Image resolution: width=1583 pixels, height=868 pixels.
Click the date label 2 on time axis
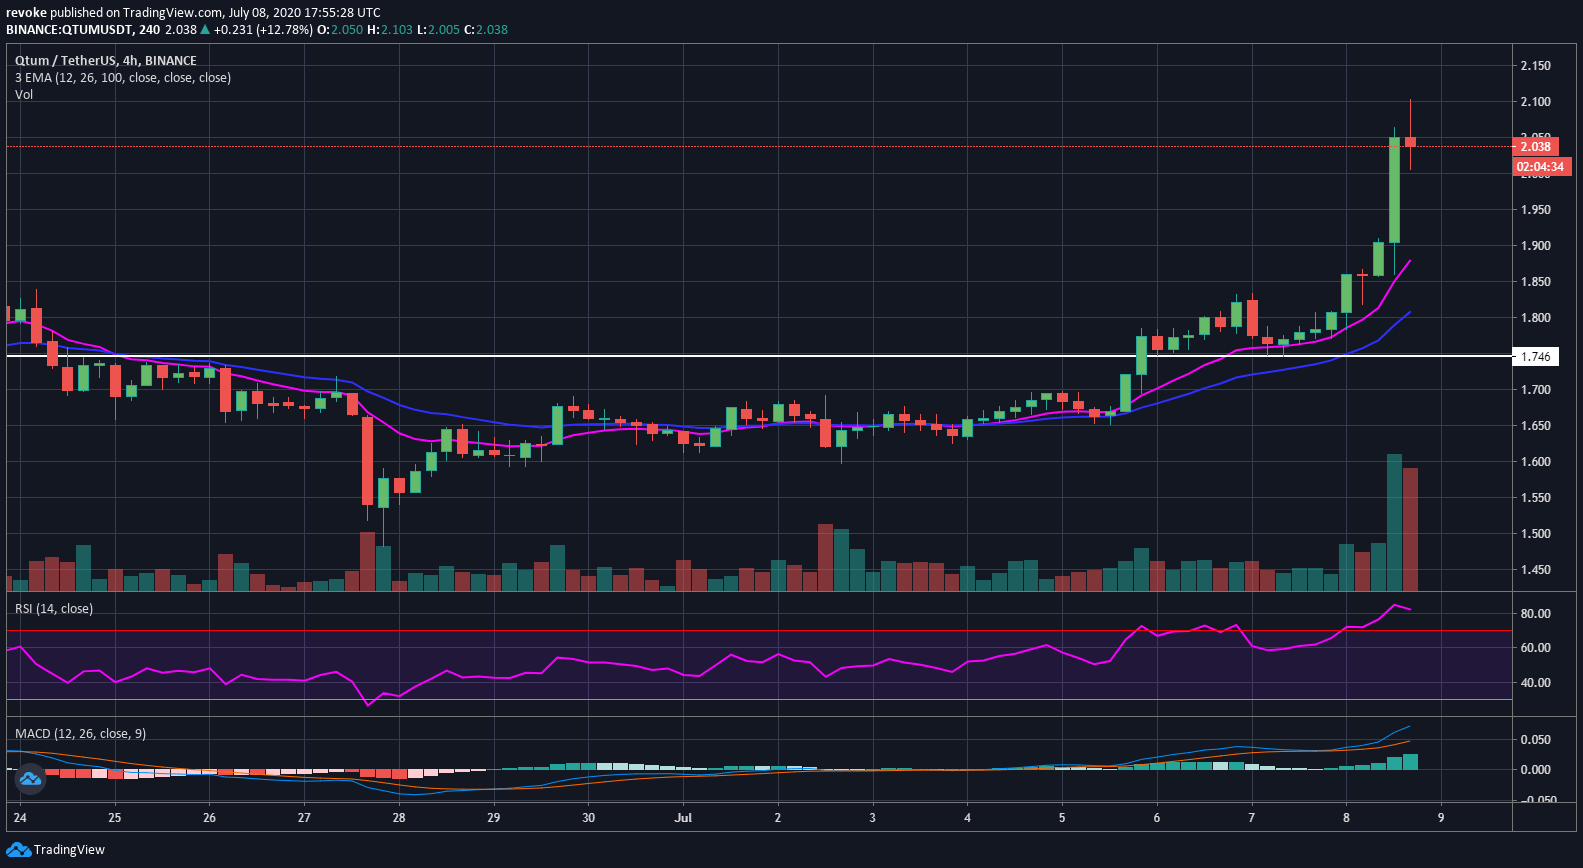(778, 818)
